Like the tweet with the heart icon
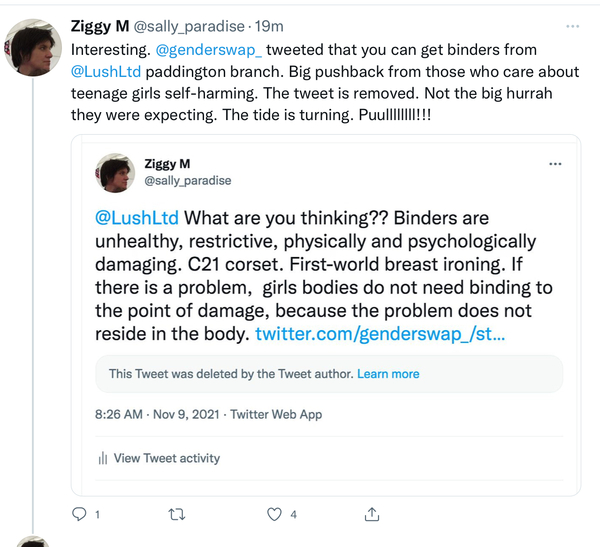Image resolution: width=600 pixels, height=547 pixels. pyautogui.click(x=274, y=514)
